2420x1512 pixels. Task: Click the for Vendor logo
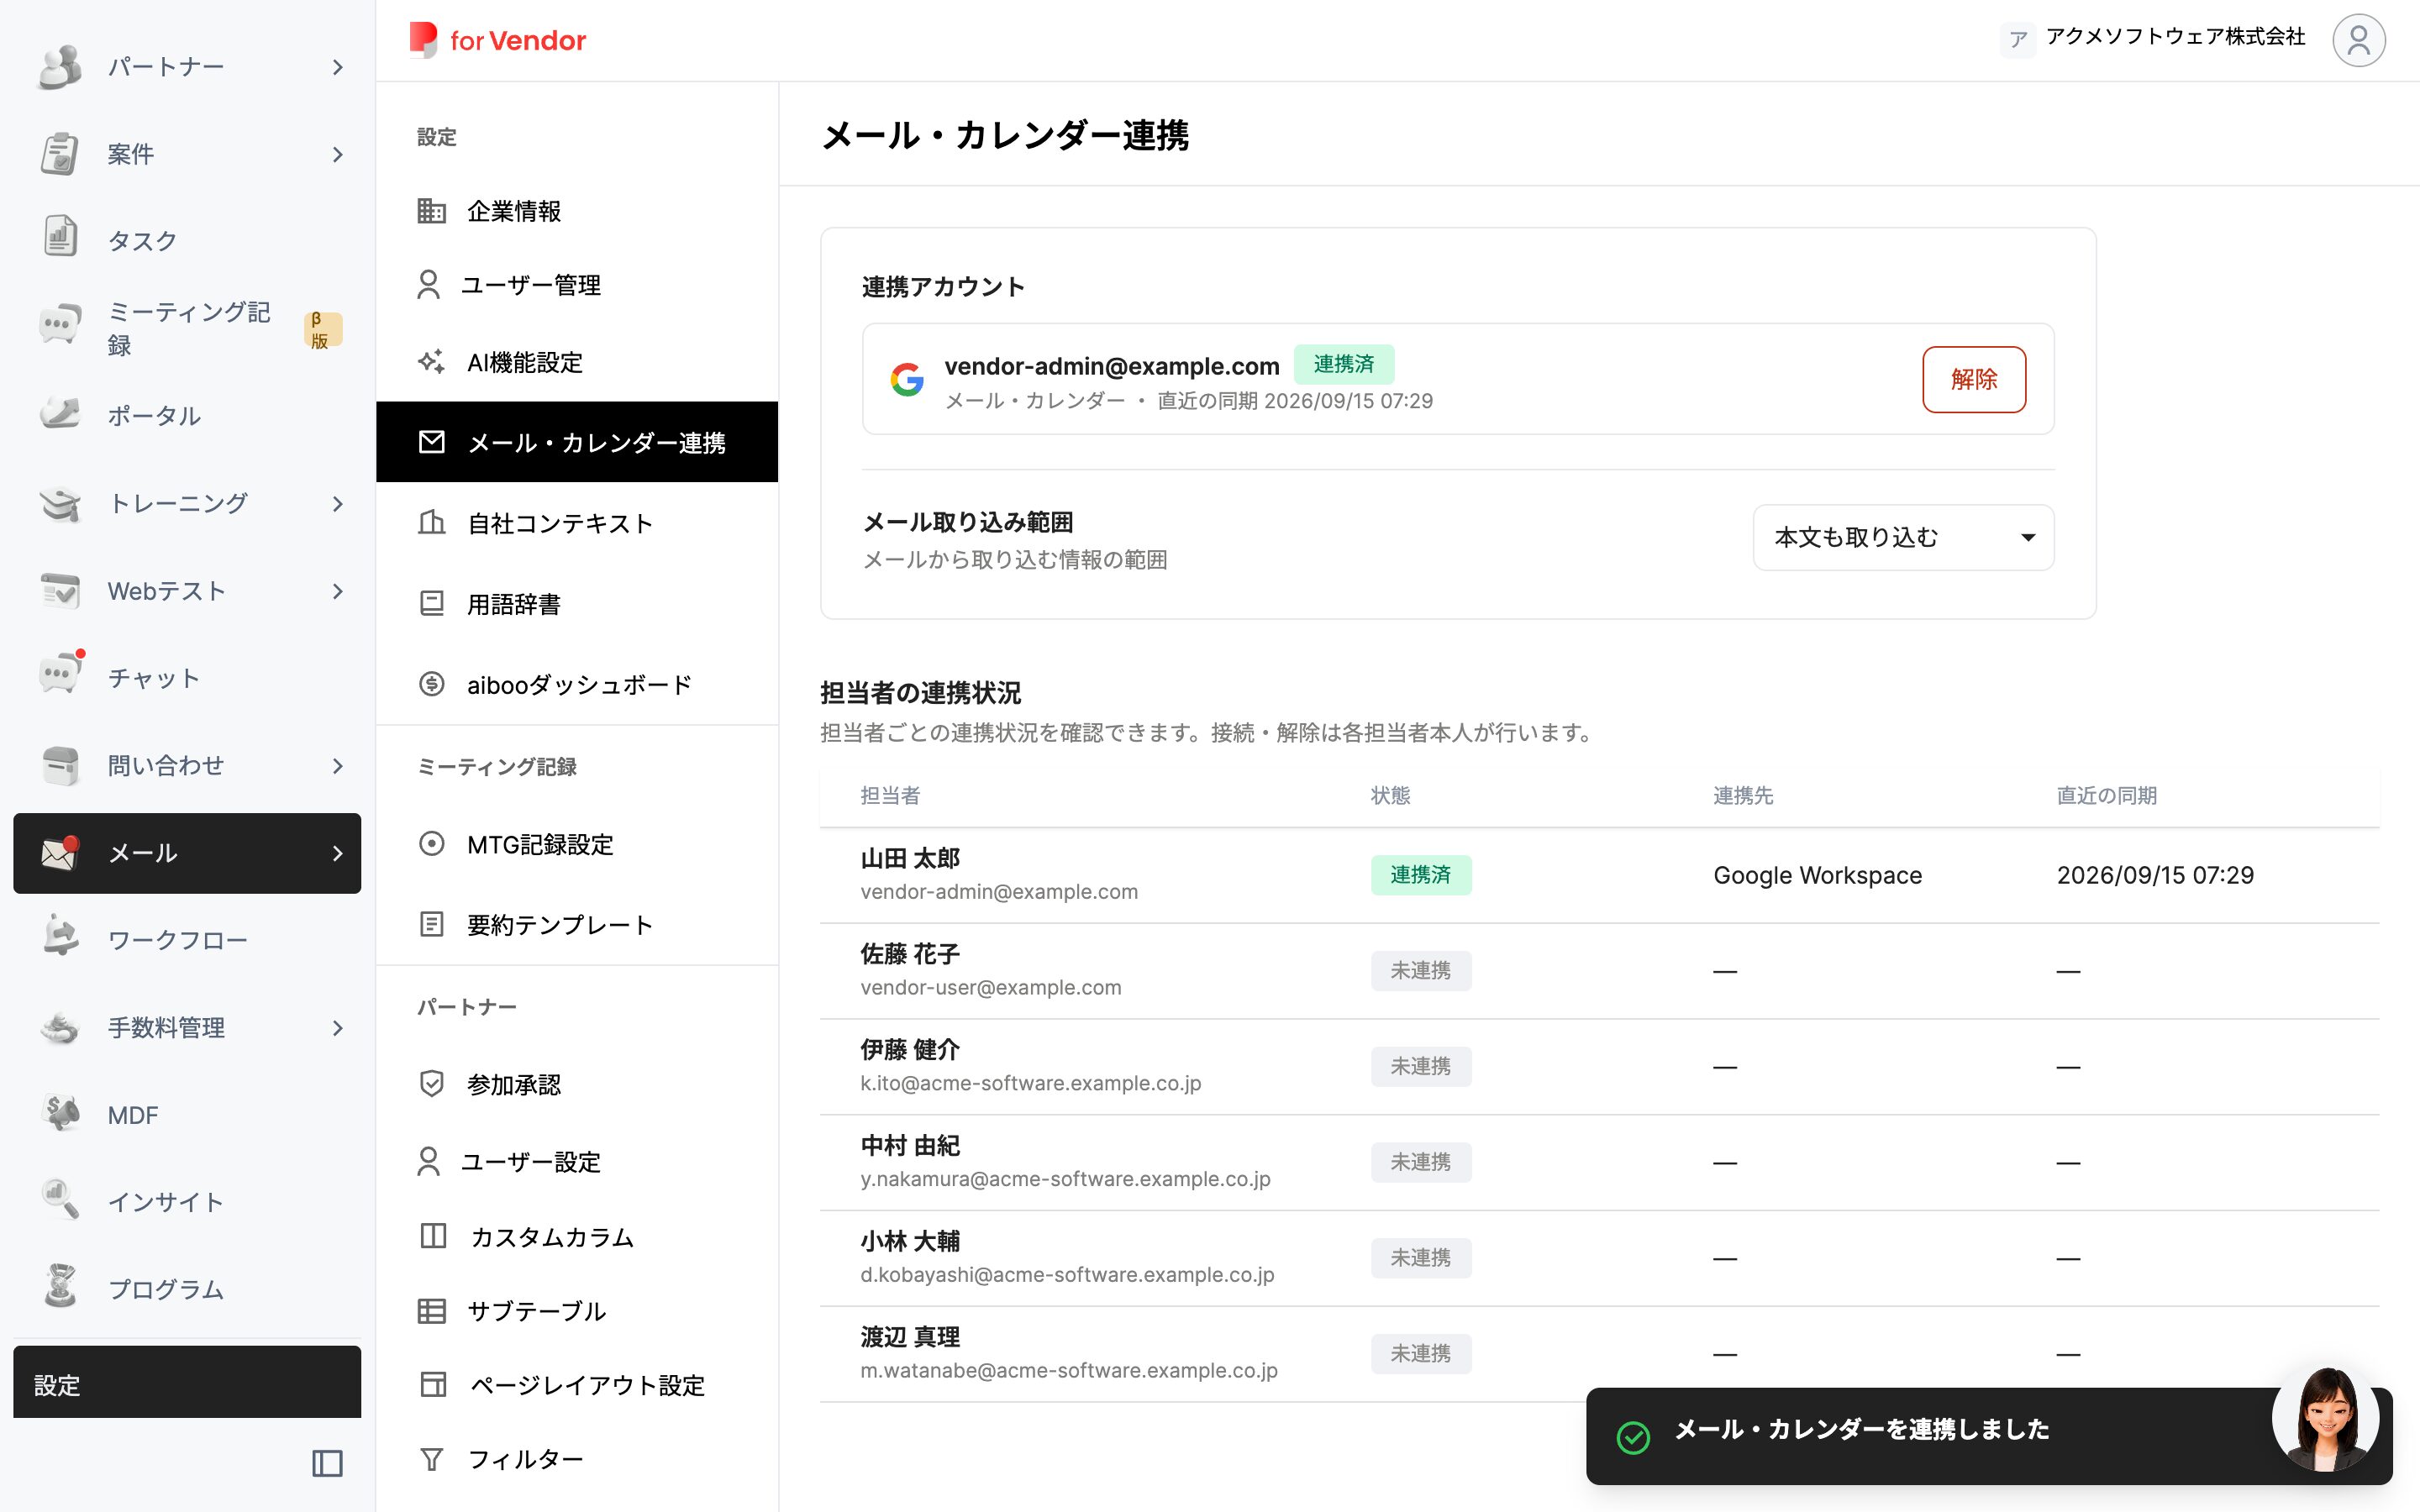(497, 40)
